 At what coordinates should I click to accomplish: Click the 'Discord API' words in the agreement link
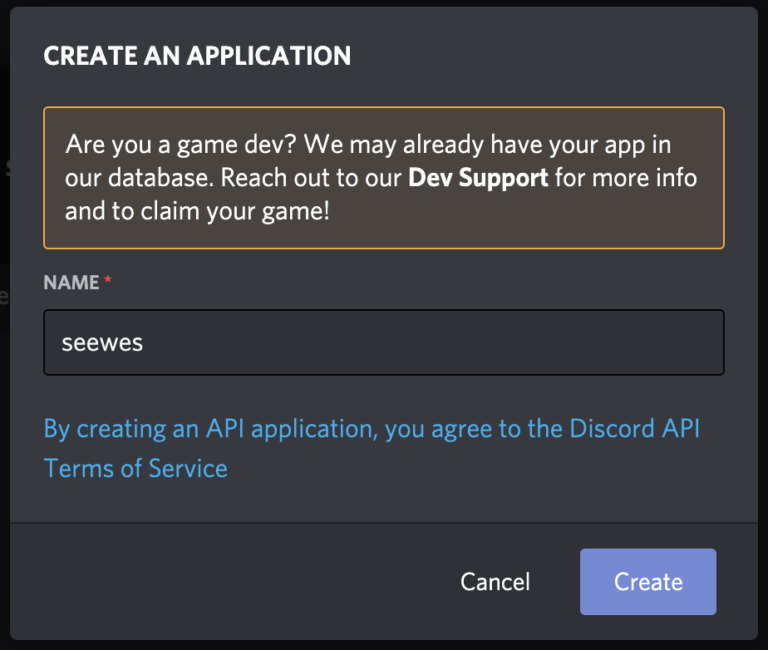point(635,429)
